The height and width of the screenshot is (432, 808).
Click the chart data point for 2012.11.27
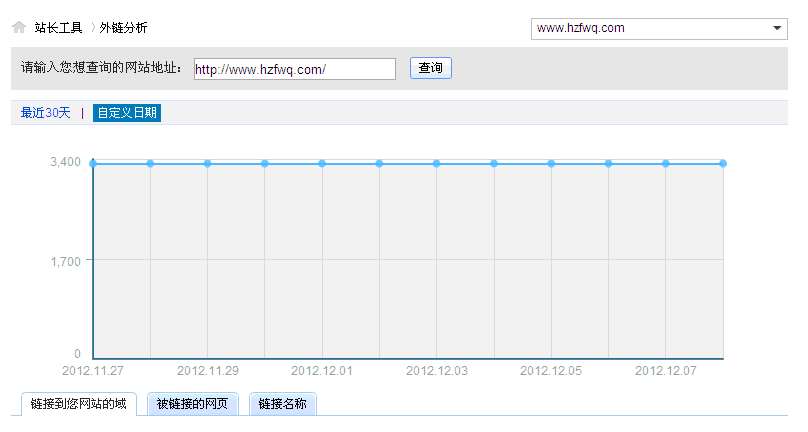point(93,163)
